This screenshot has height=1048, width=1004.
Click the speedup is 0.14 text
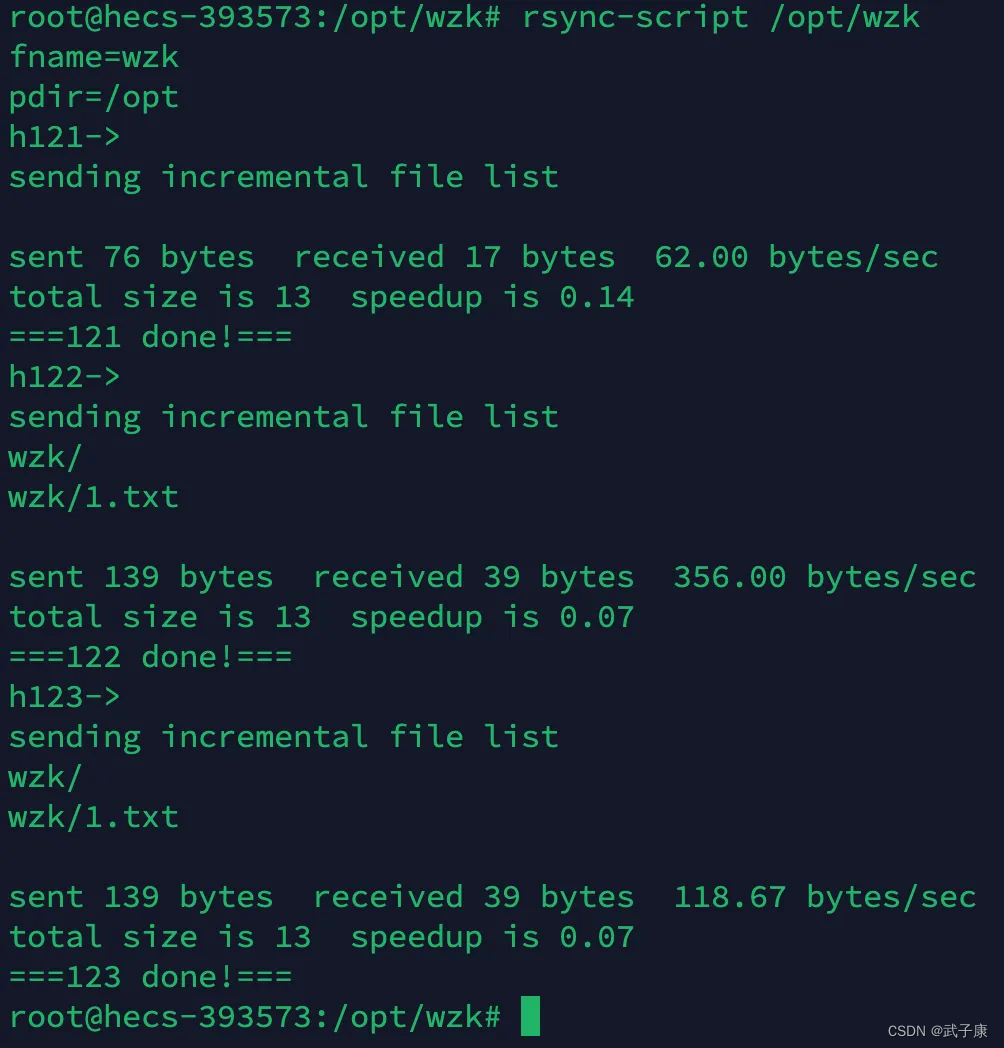tap(492, 298)
